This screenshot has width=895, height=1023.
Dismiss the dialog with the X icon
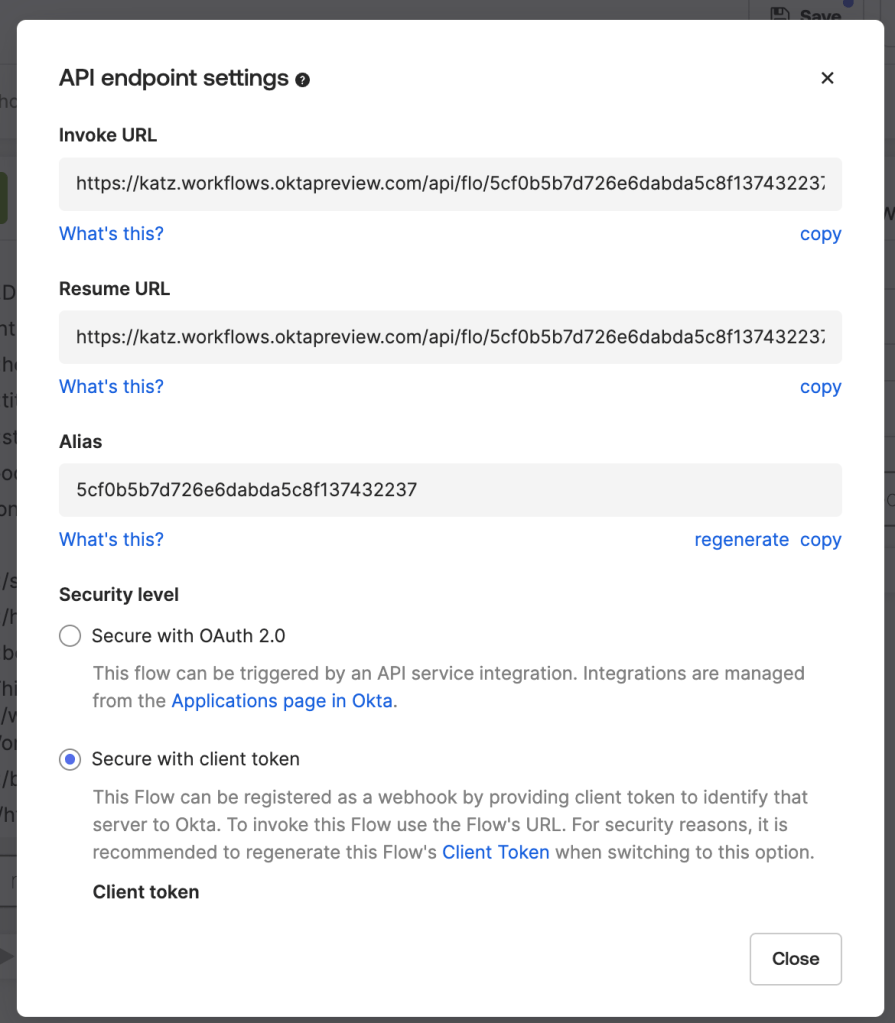827,77
